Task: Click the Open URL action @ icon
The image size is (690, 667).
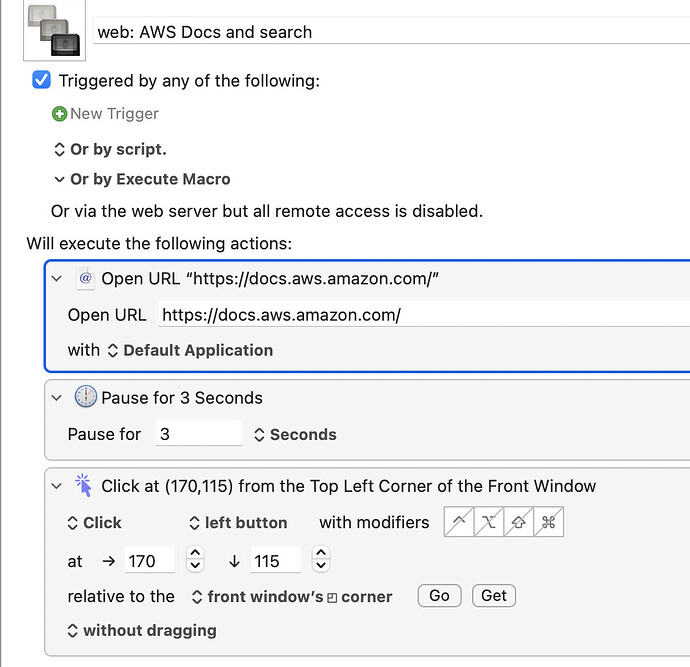Action: 86,278
